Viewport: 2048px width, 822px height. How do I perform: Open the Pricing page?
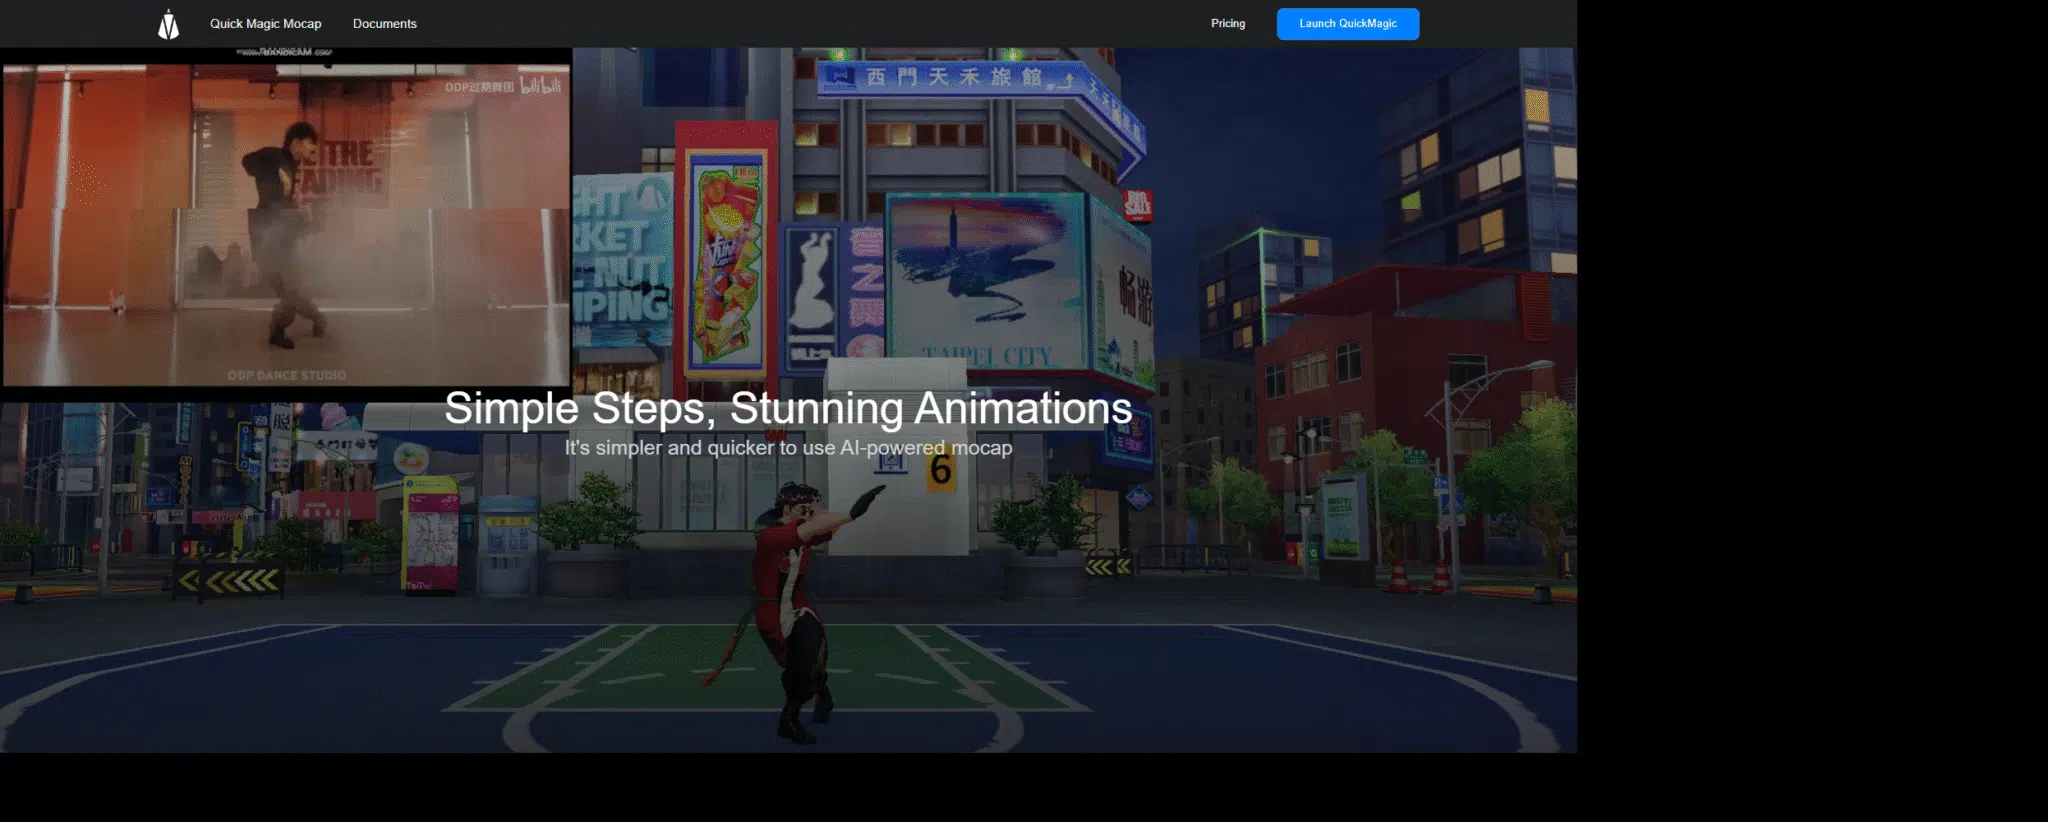pyautogui.click(x=1227, y=24)
